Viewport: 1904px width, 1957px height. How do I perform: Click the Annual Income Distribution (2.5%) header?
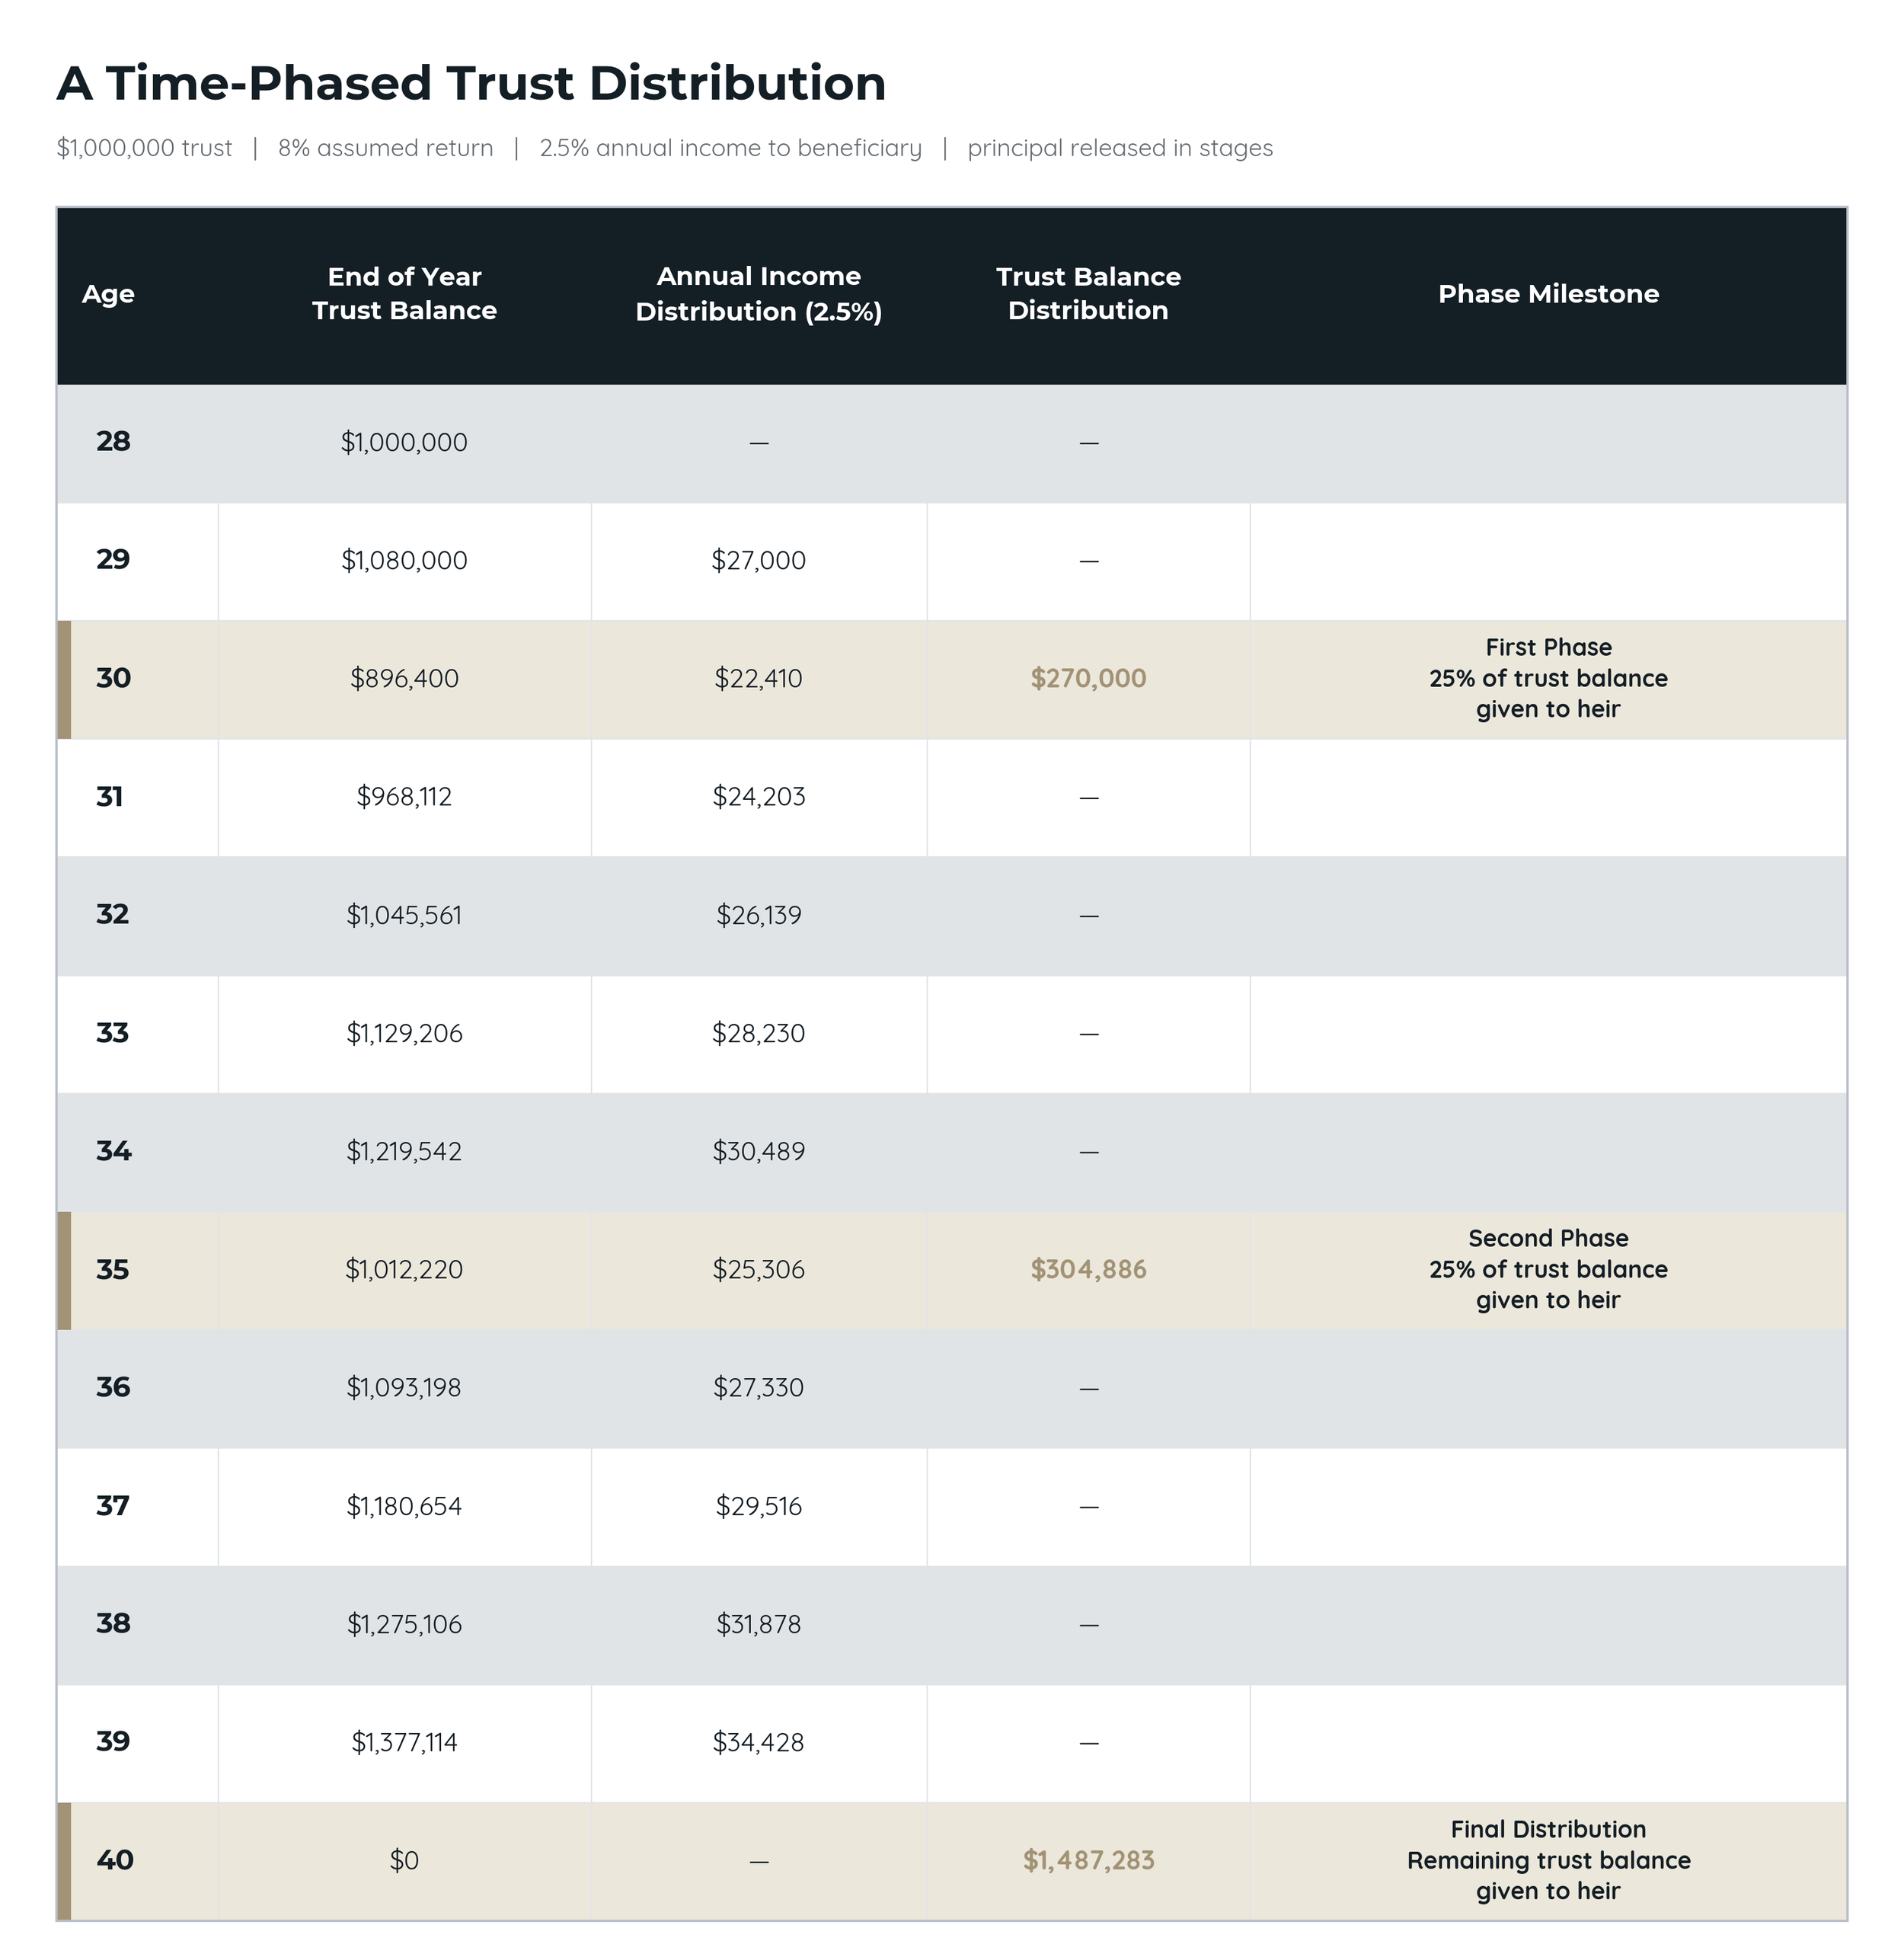(x=758, y=293)
